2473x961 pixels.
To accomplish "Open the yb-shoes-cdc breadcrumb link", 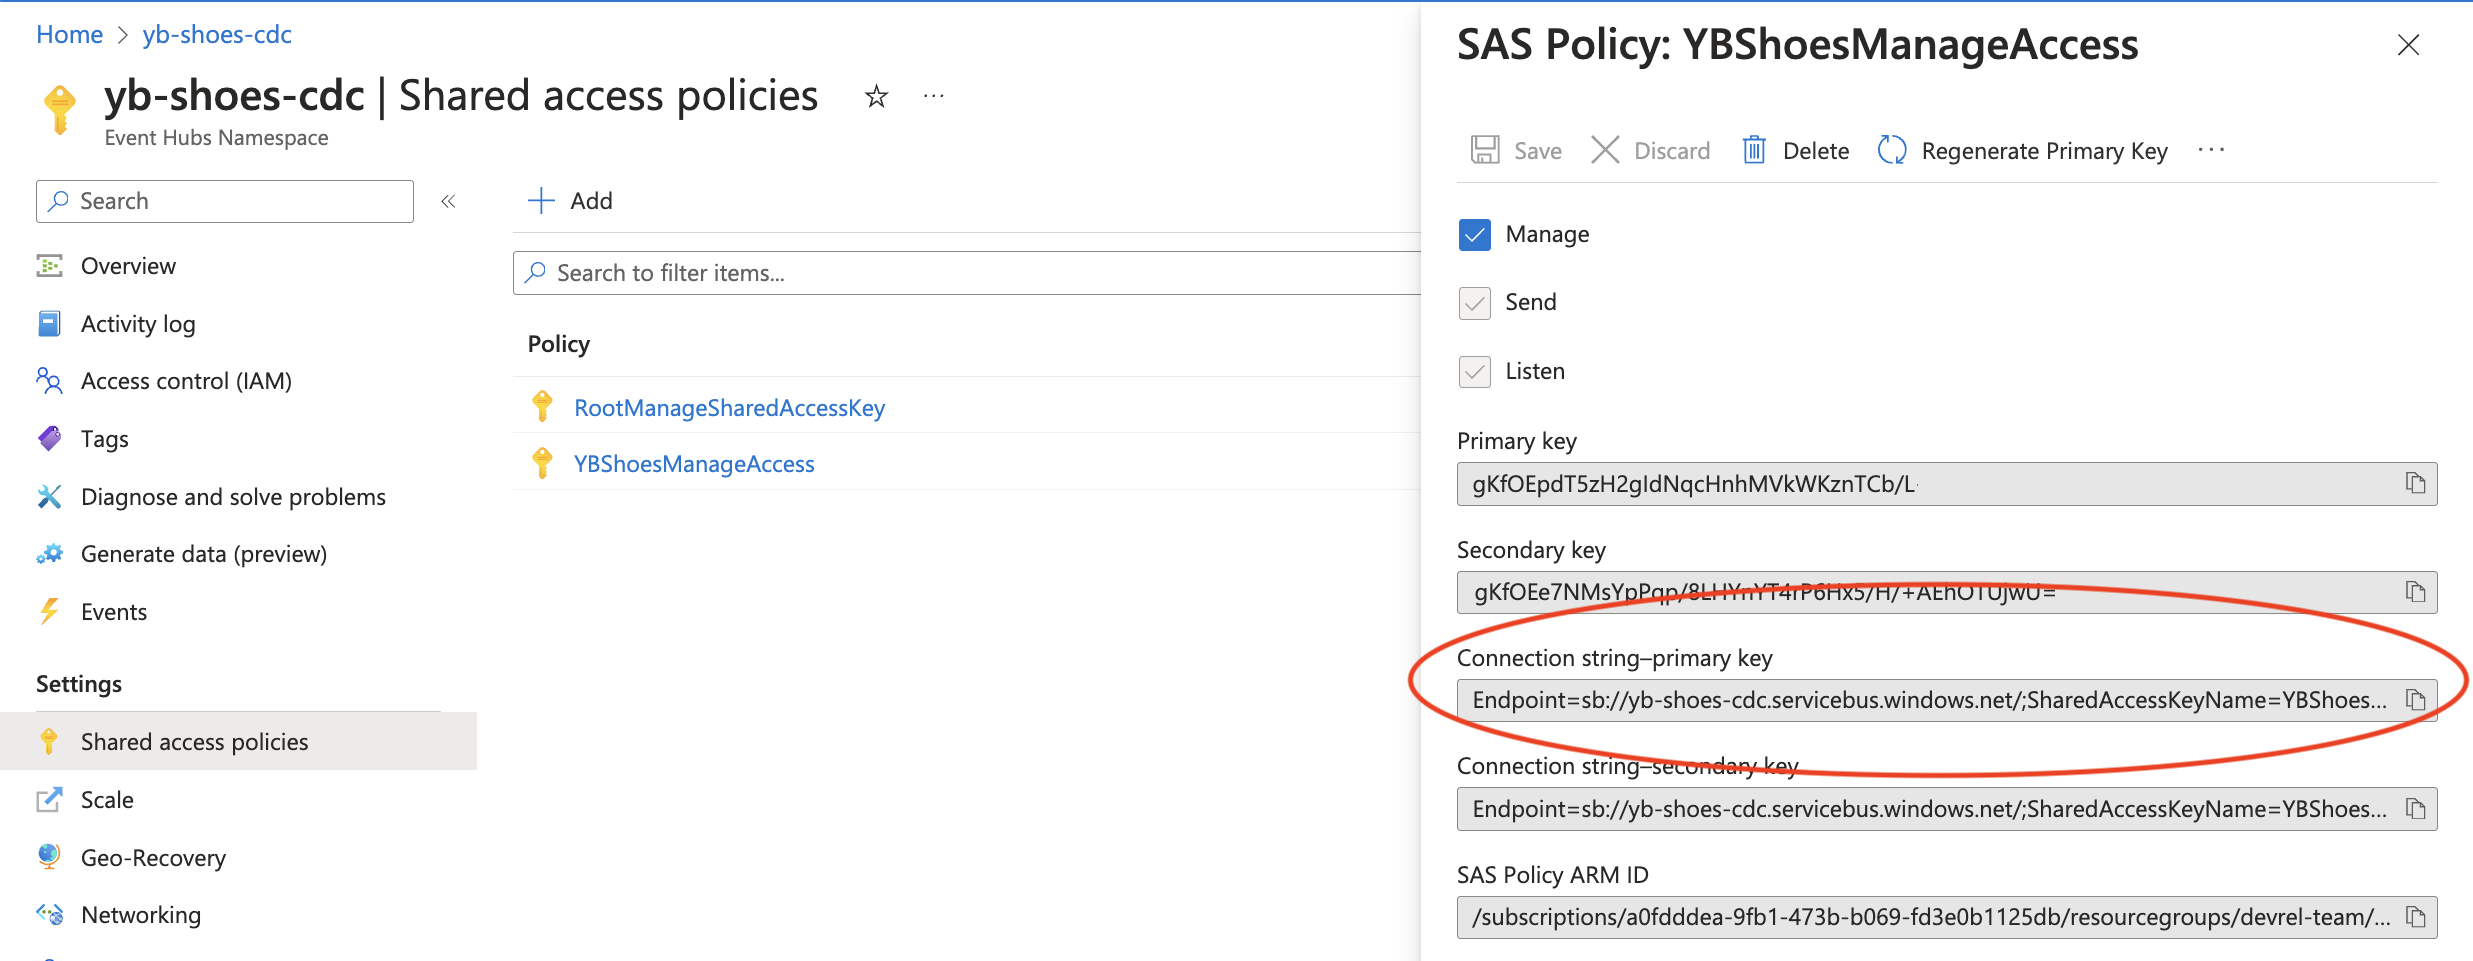I will (216, 33).
